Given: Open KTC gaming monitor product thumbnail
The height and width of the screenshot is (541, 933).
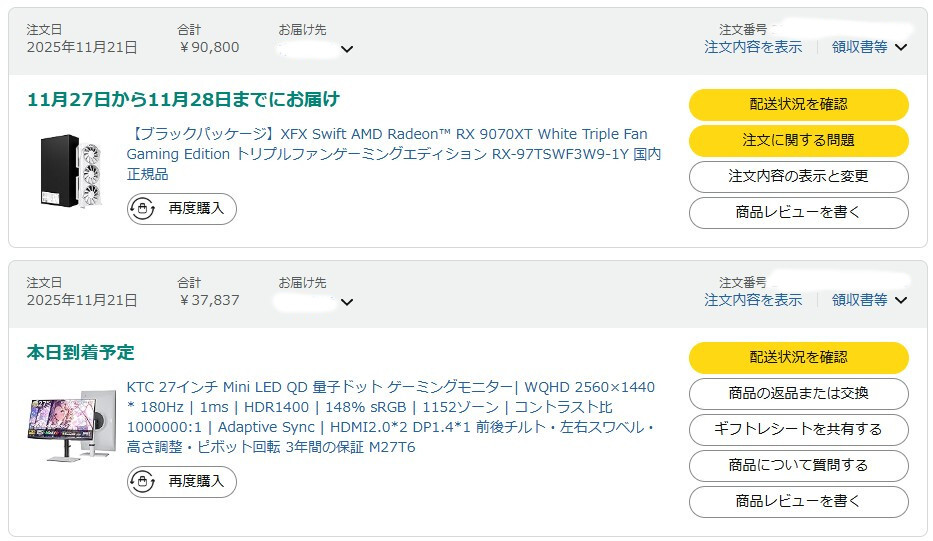Looking at the screenshot, I should pyautogui.click(x=71, y=428).
